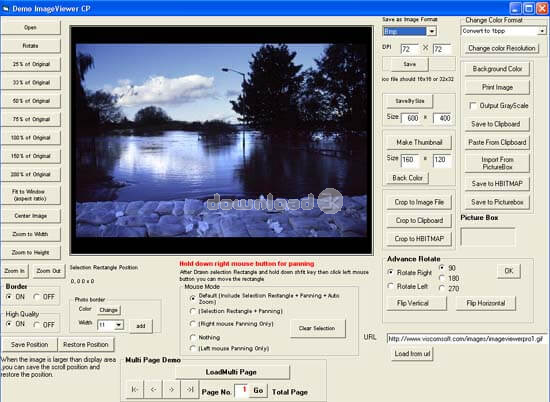The width and height of the screenshot is (550, 402).
Task: Click the LoadMulti Page button
Action: coord(231,372)
